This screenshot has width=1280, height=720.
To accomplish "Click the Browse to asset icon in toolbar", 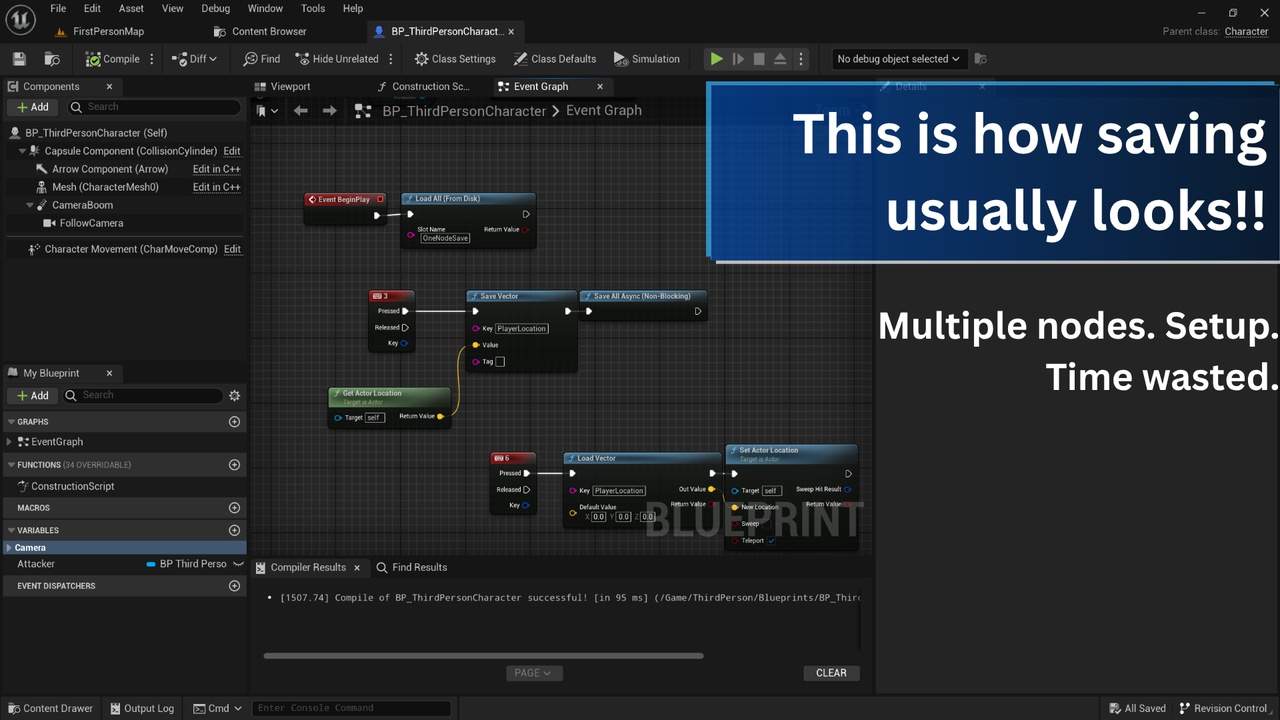I will coord(53,59).
